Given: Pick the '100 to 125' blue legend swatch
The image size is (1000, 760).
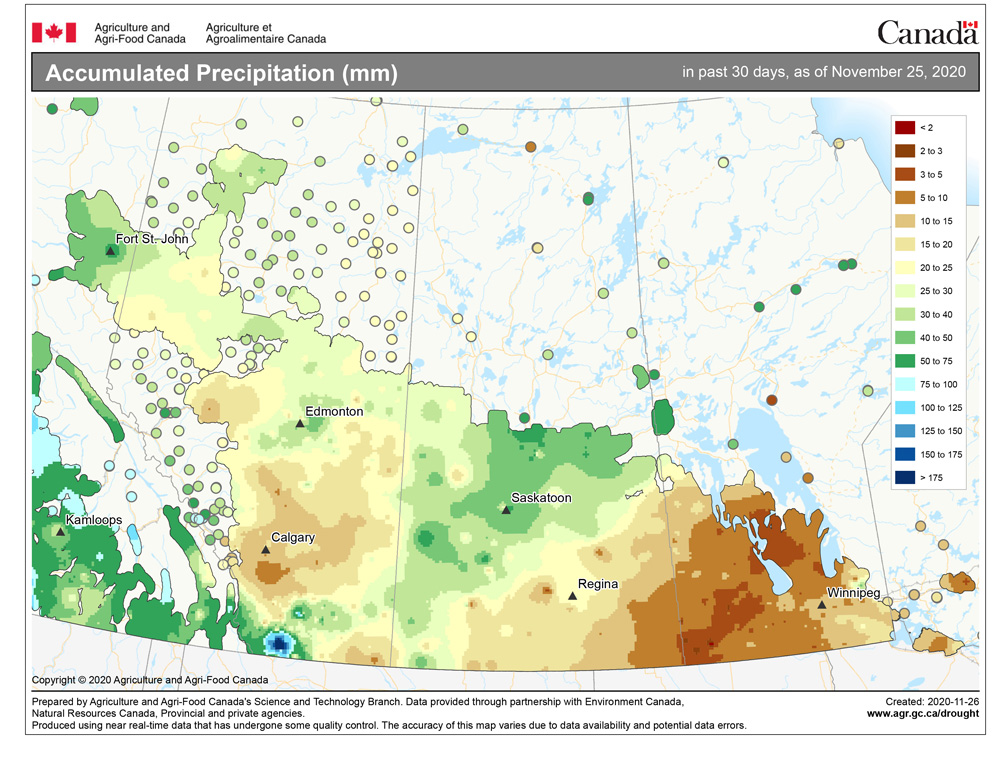Looking at the screenshot, I should point(904,408).
